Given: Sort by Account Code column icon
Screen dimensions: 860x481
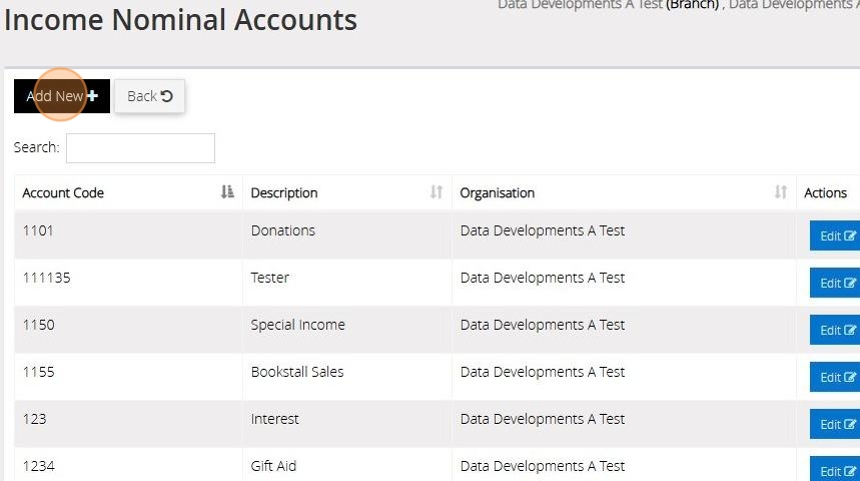Looking at the screenshot, I should [x=227, y=192].
